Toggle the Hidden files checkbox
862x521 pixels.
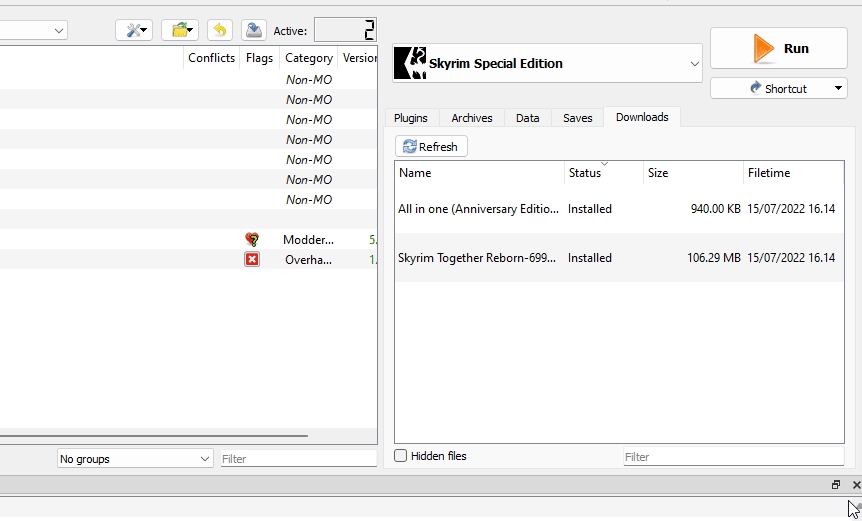click(401, 456)
